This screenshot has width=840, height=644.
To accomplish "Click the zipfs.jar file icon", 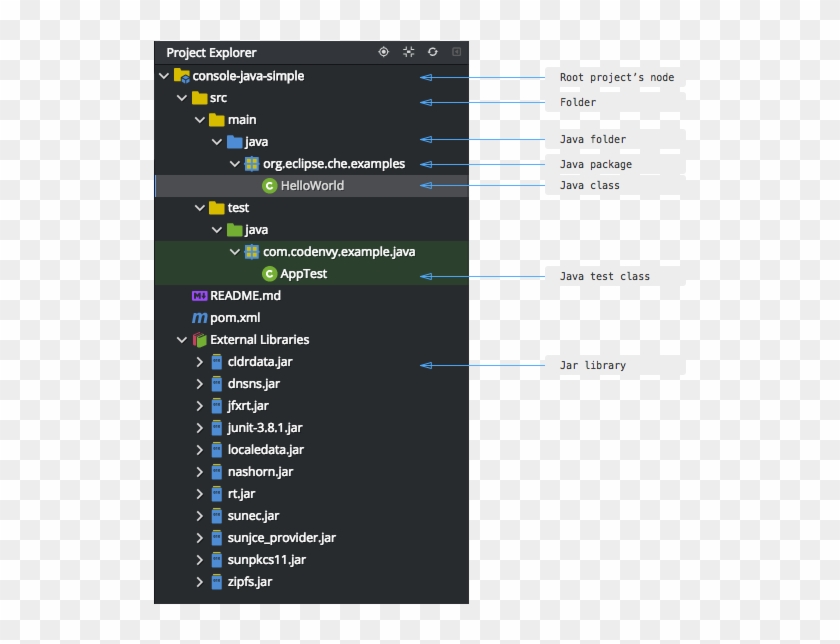I will tap(216, 582).
